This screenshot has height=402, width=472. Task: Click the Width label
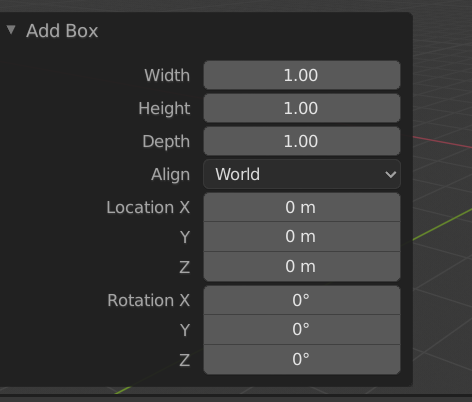click(167, 75)
